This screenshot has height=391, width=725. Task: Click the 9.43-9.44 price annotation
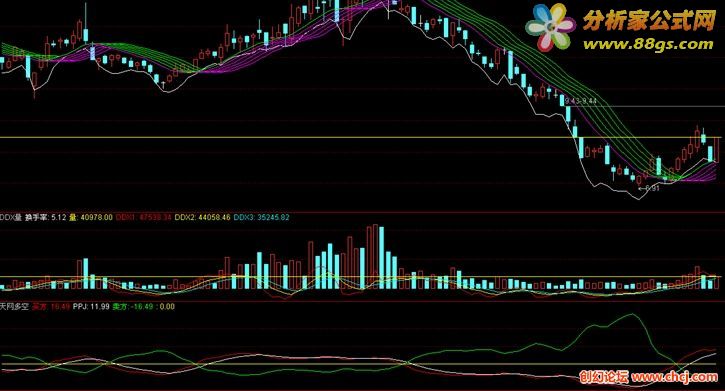point(581,101)
